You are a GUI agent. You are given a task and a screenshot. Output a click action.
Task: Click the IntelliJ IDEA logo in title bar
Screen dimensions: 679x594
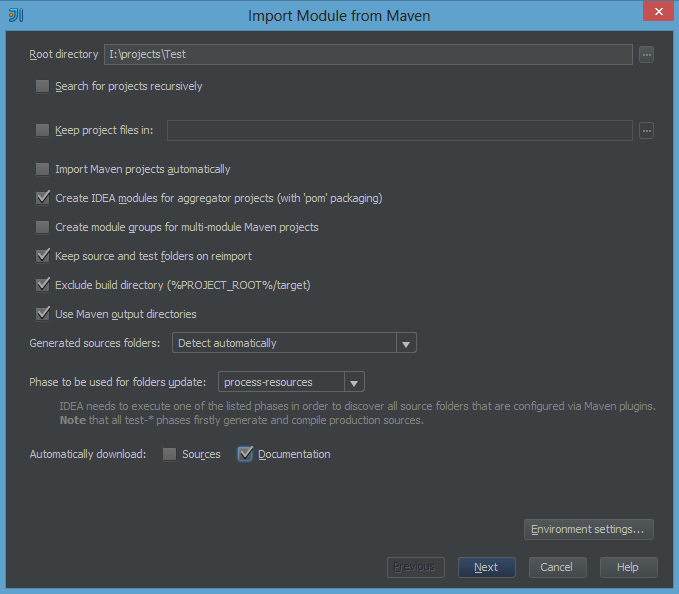[16, 15]
